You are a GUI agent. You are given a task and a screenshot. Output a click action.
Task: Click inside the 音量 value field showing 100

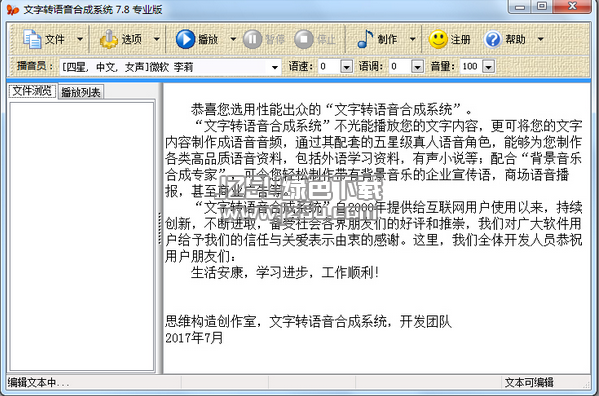coord(471,67)
